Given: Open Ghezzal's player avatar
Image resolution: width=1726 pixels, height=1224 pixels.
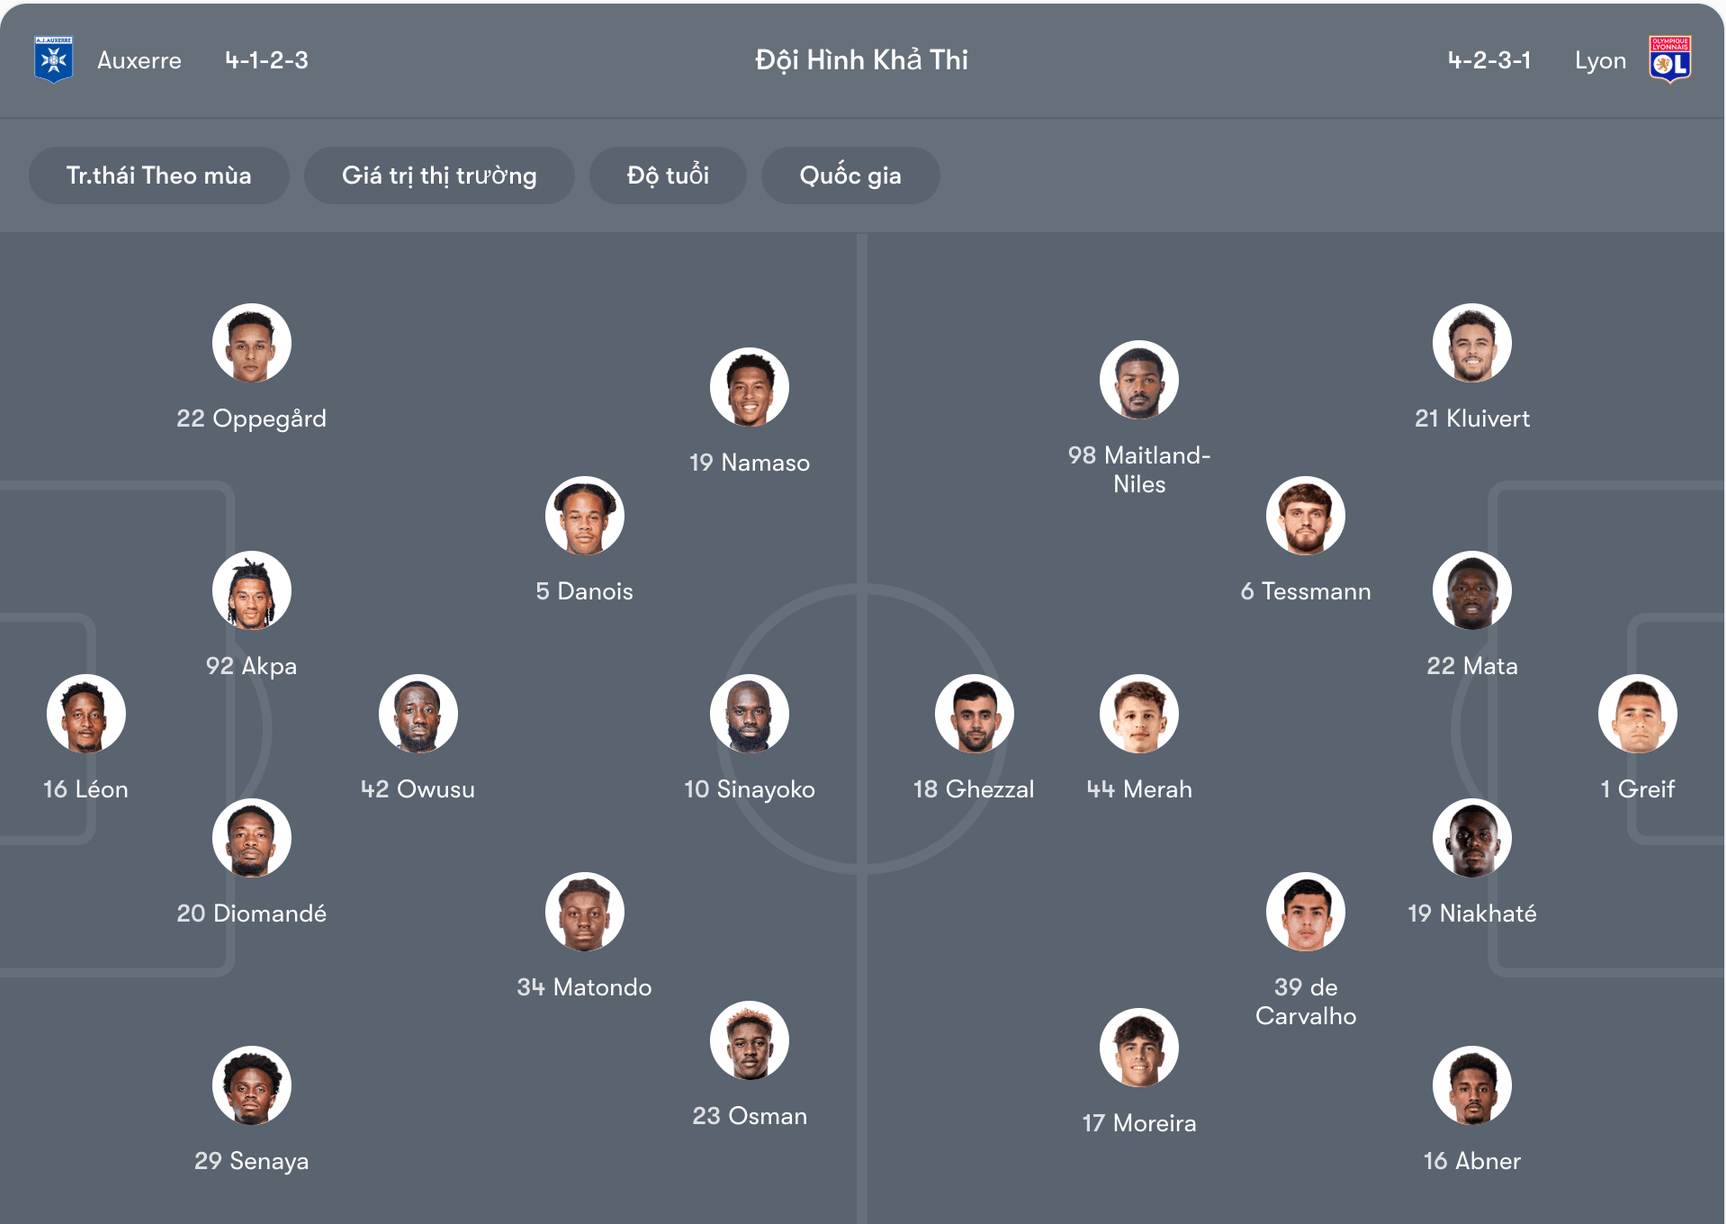Looking at the screenshot, I should pyautogui.click(x=975, y=714).
